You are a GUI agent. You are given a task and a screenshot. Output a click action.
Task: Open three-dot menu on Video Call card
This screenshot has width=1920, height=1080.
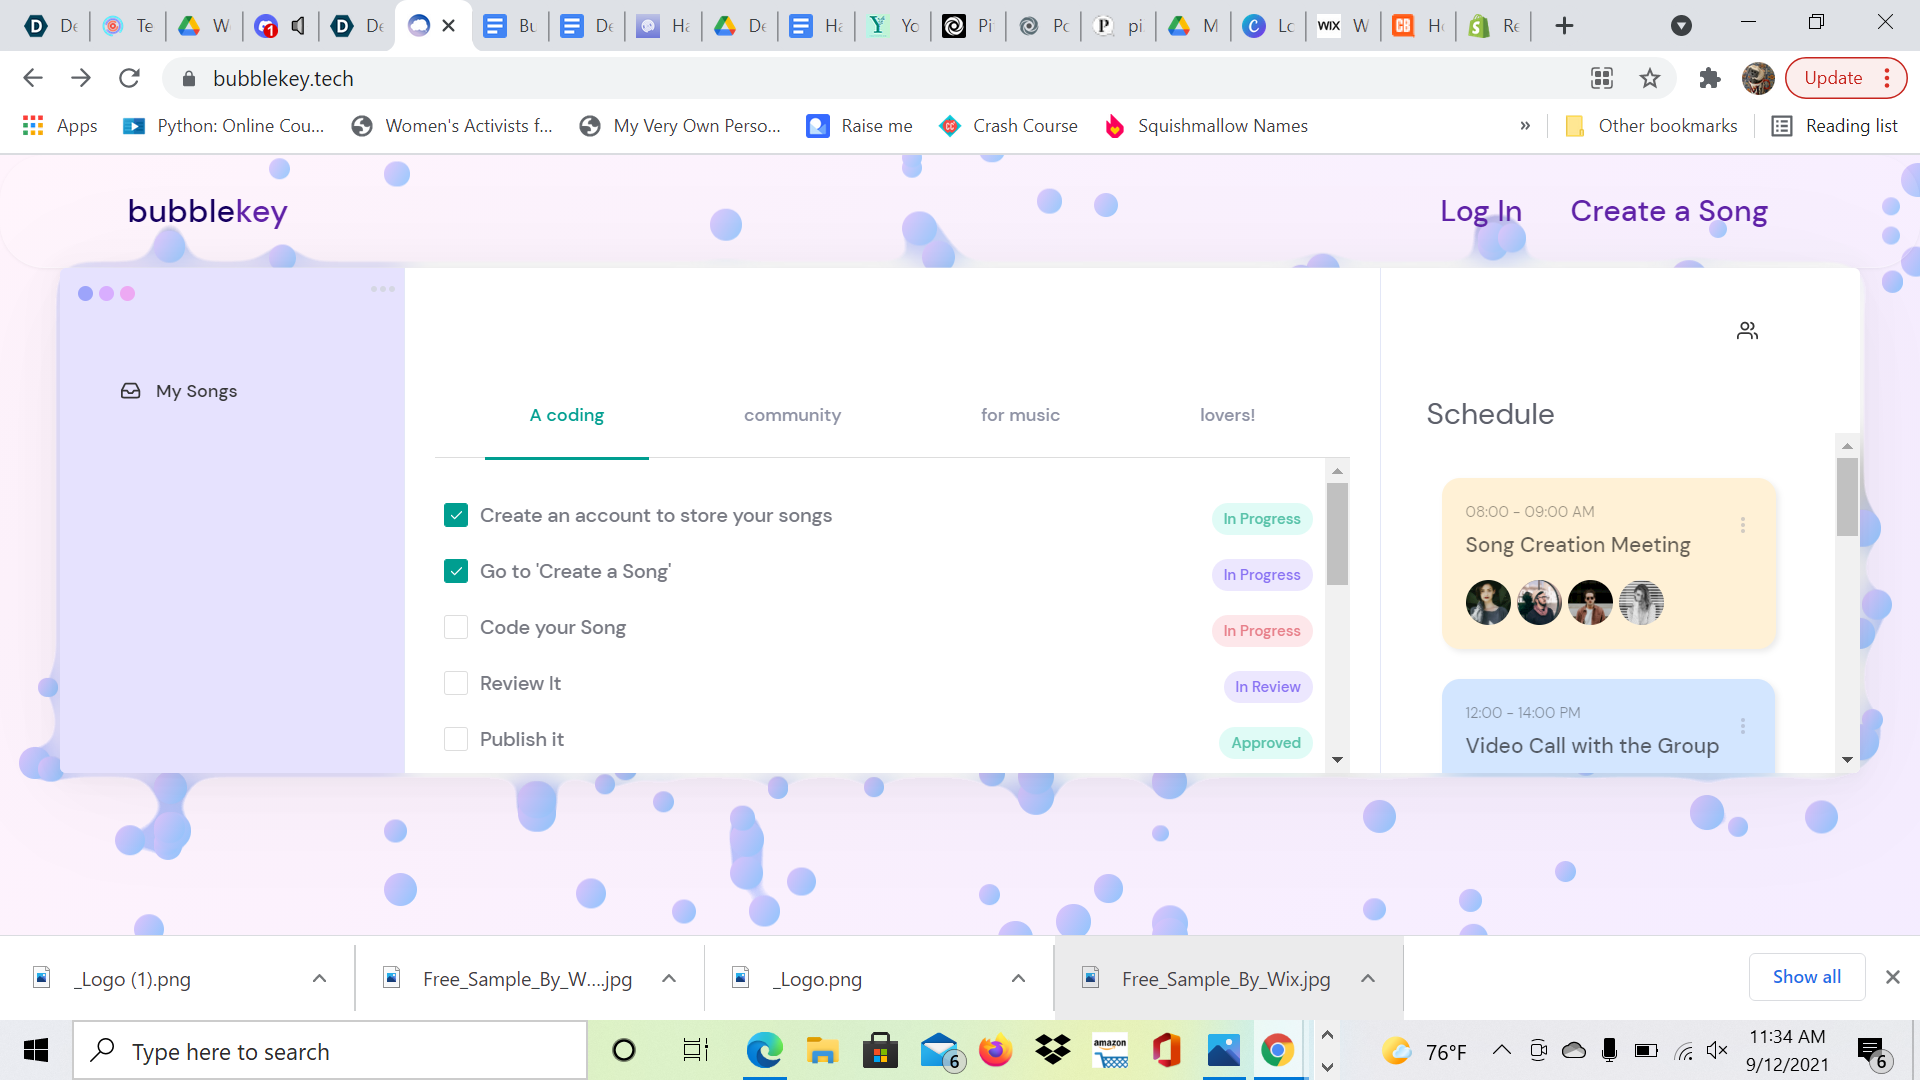[1743, 726]
